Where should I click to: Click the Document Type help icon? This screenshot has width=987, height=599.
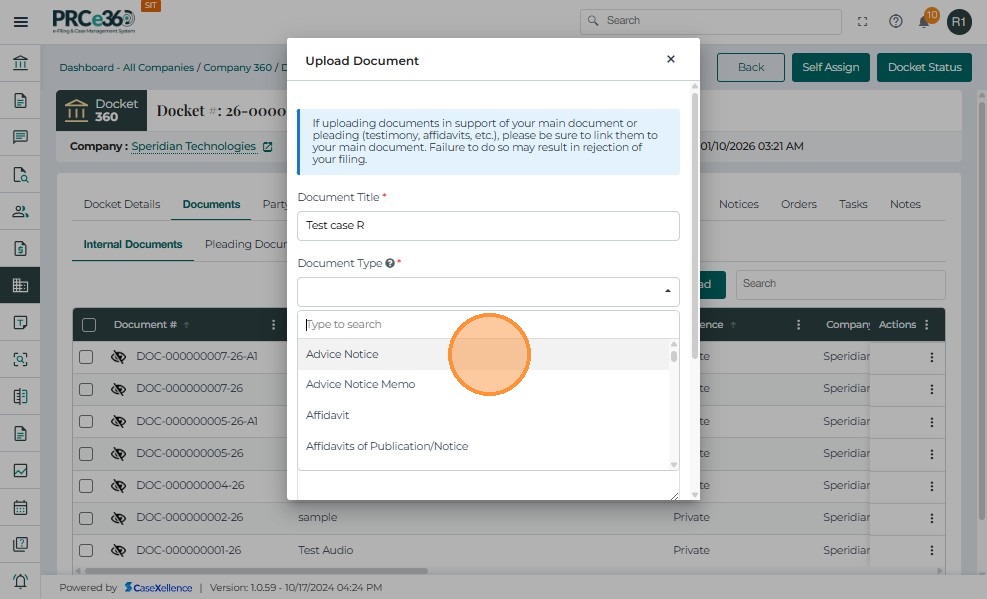[x=390, y=263]
